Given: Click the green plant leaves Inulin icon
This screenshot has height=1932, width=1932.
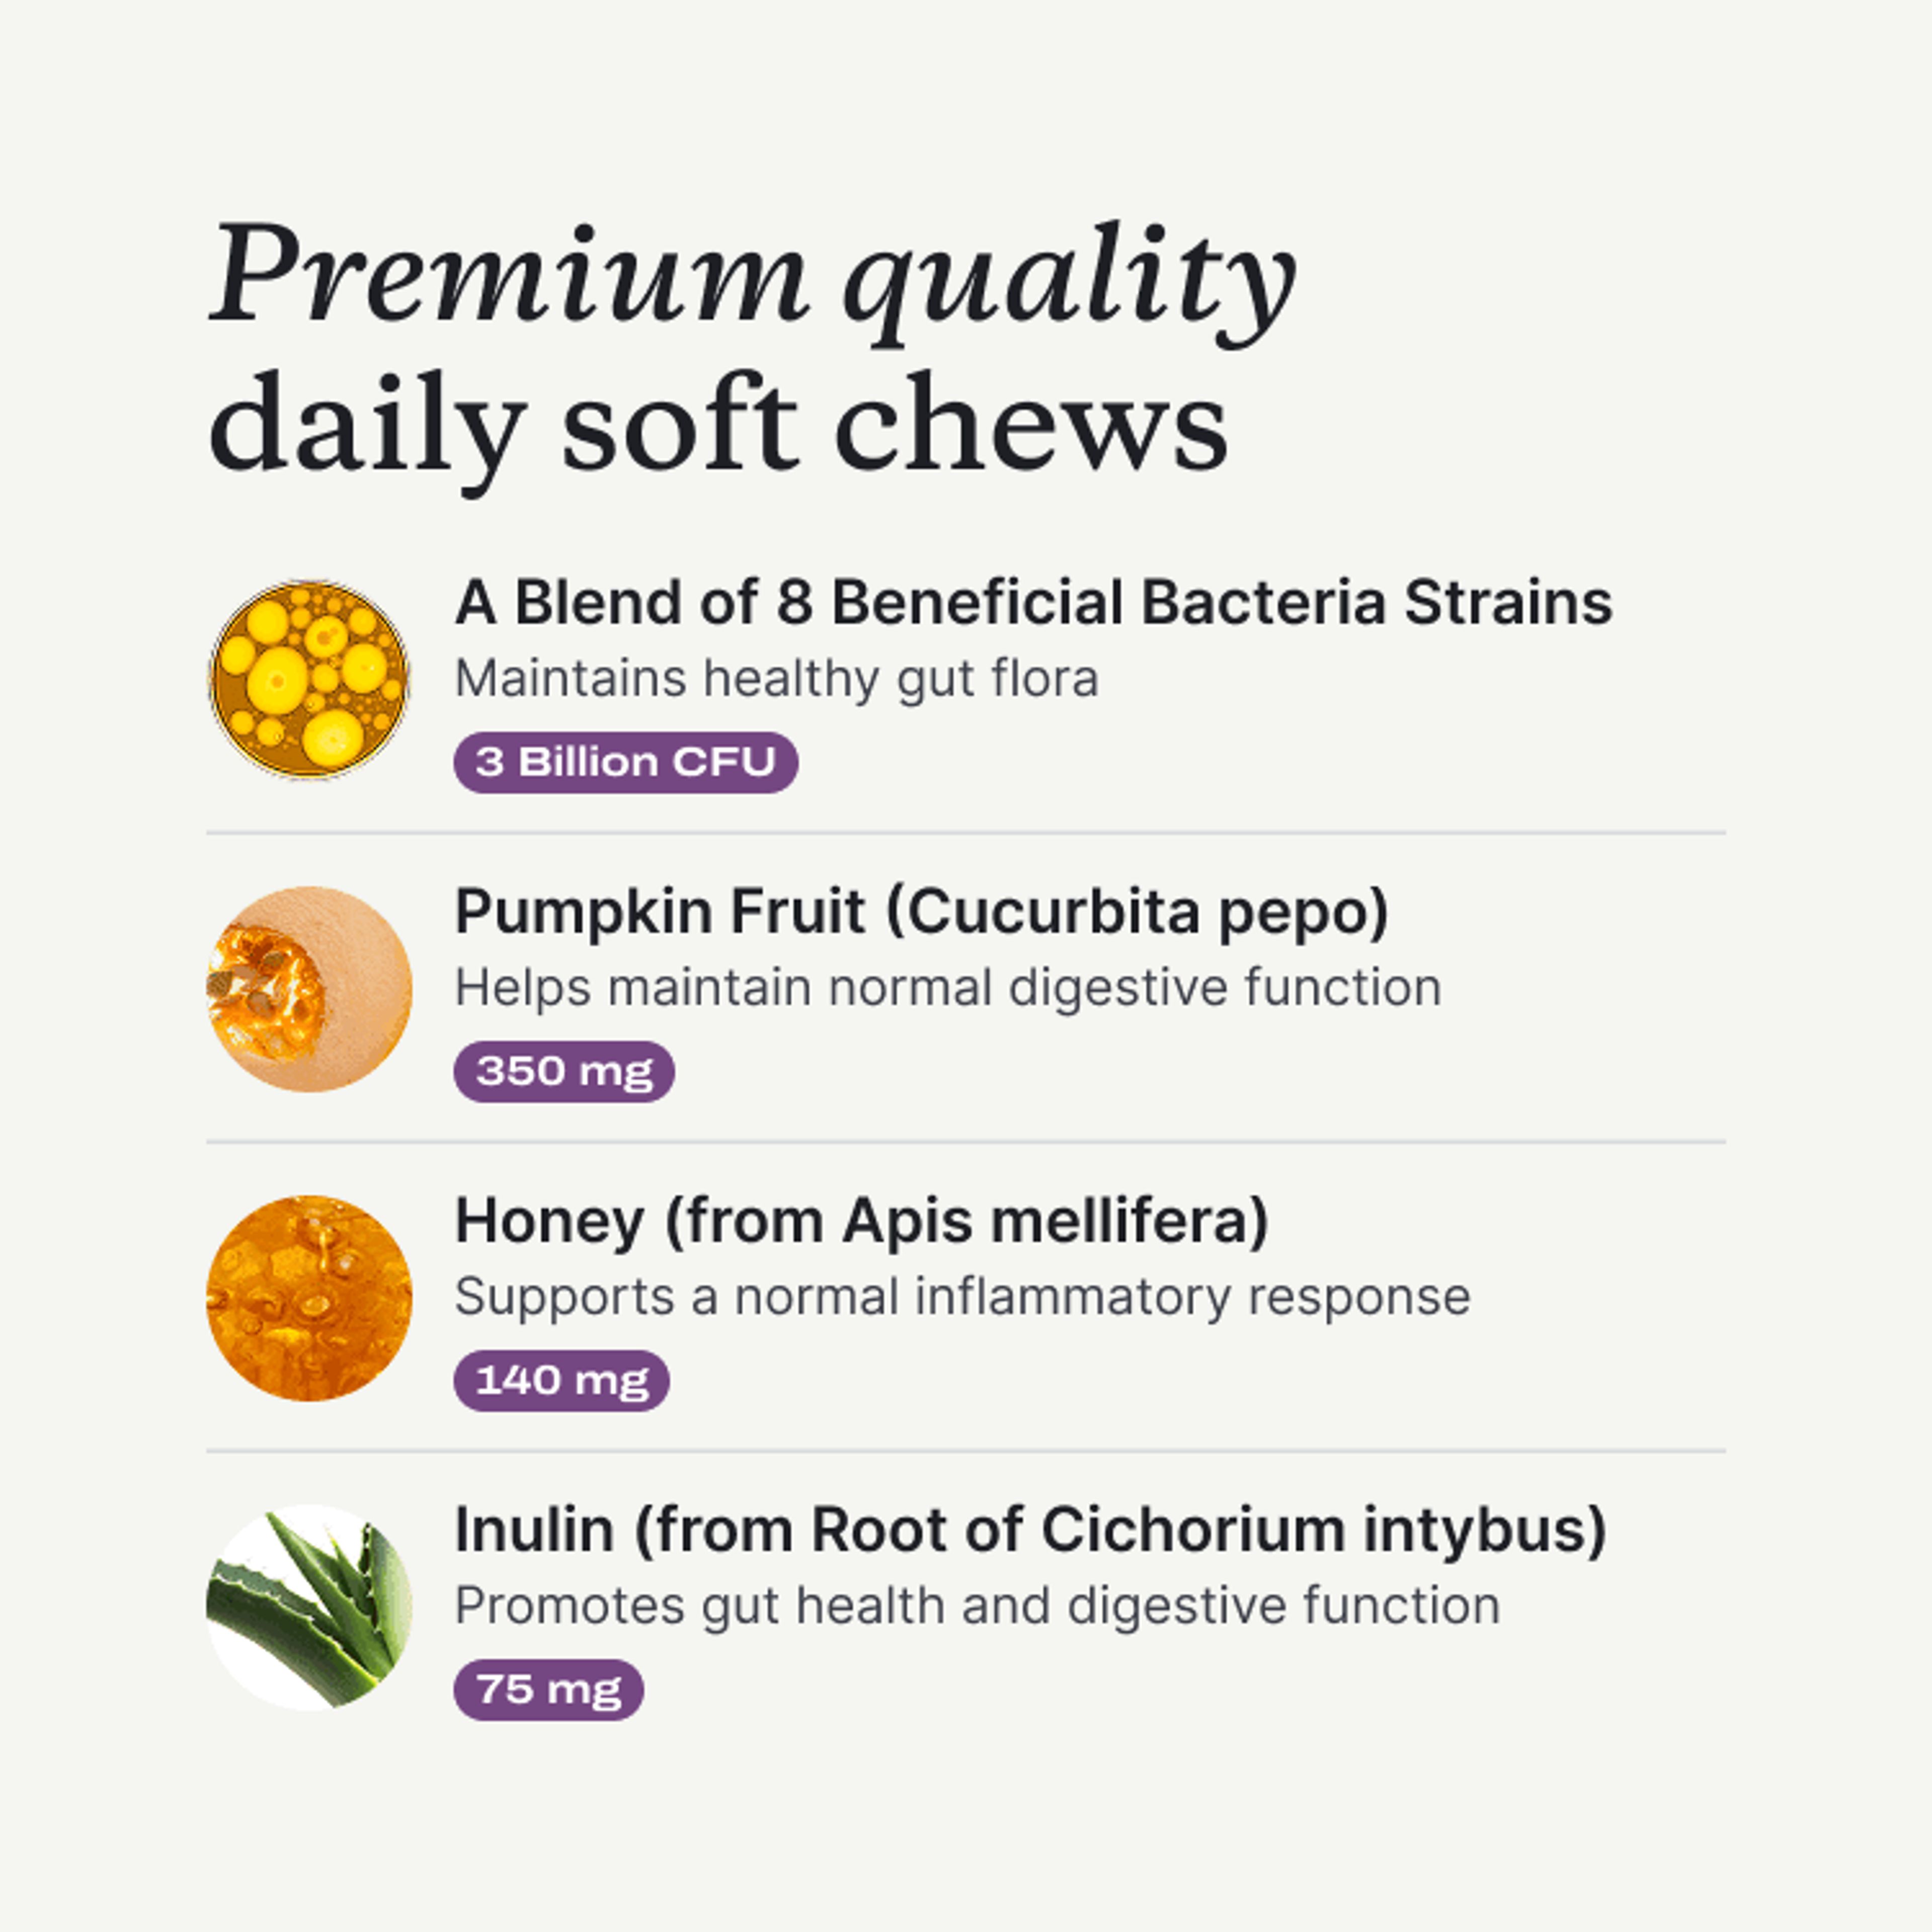Looking at the screenshot, I should [x=308, y=1606].
